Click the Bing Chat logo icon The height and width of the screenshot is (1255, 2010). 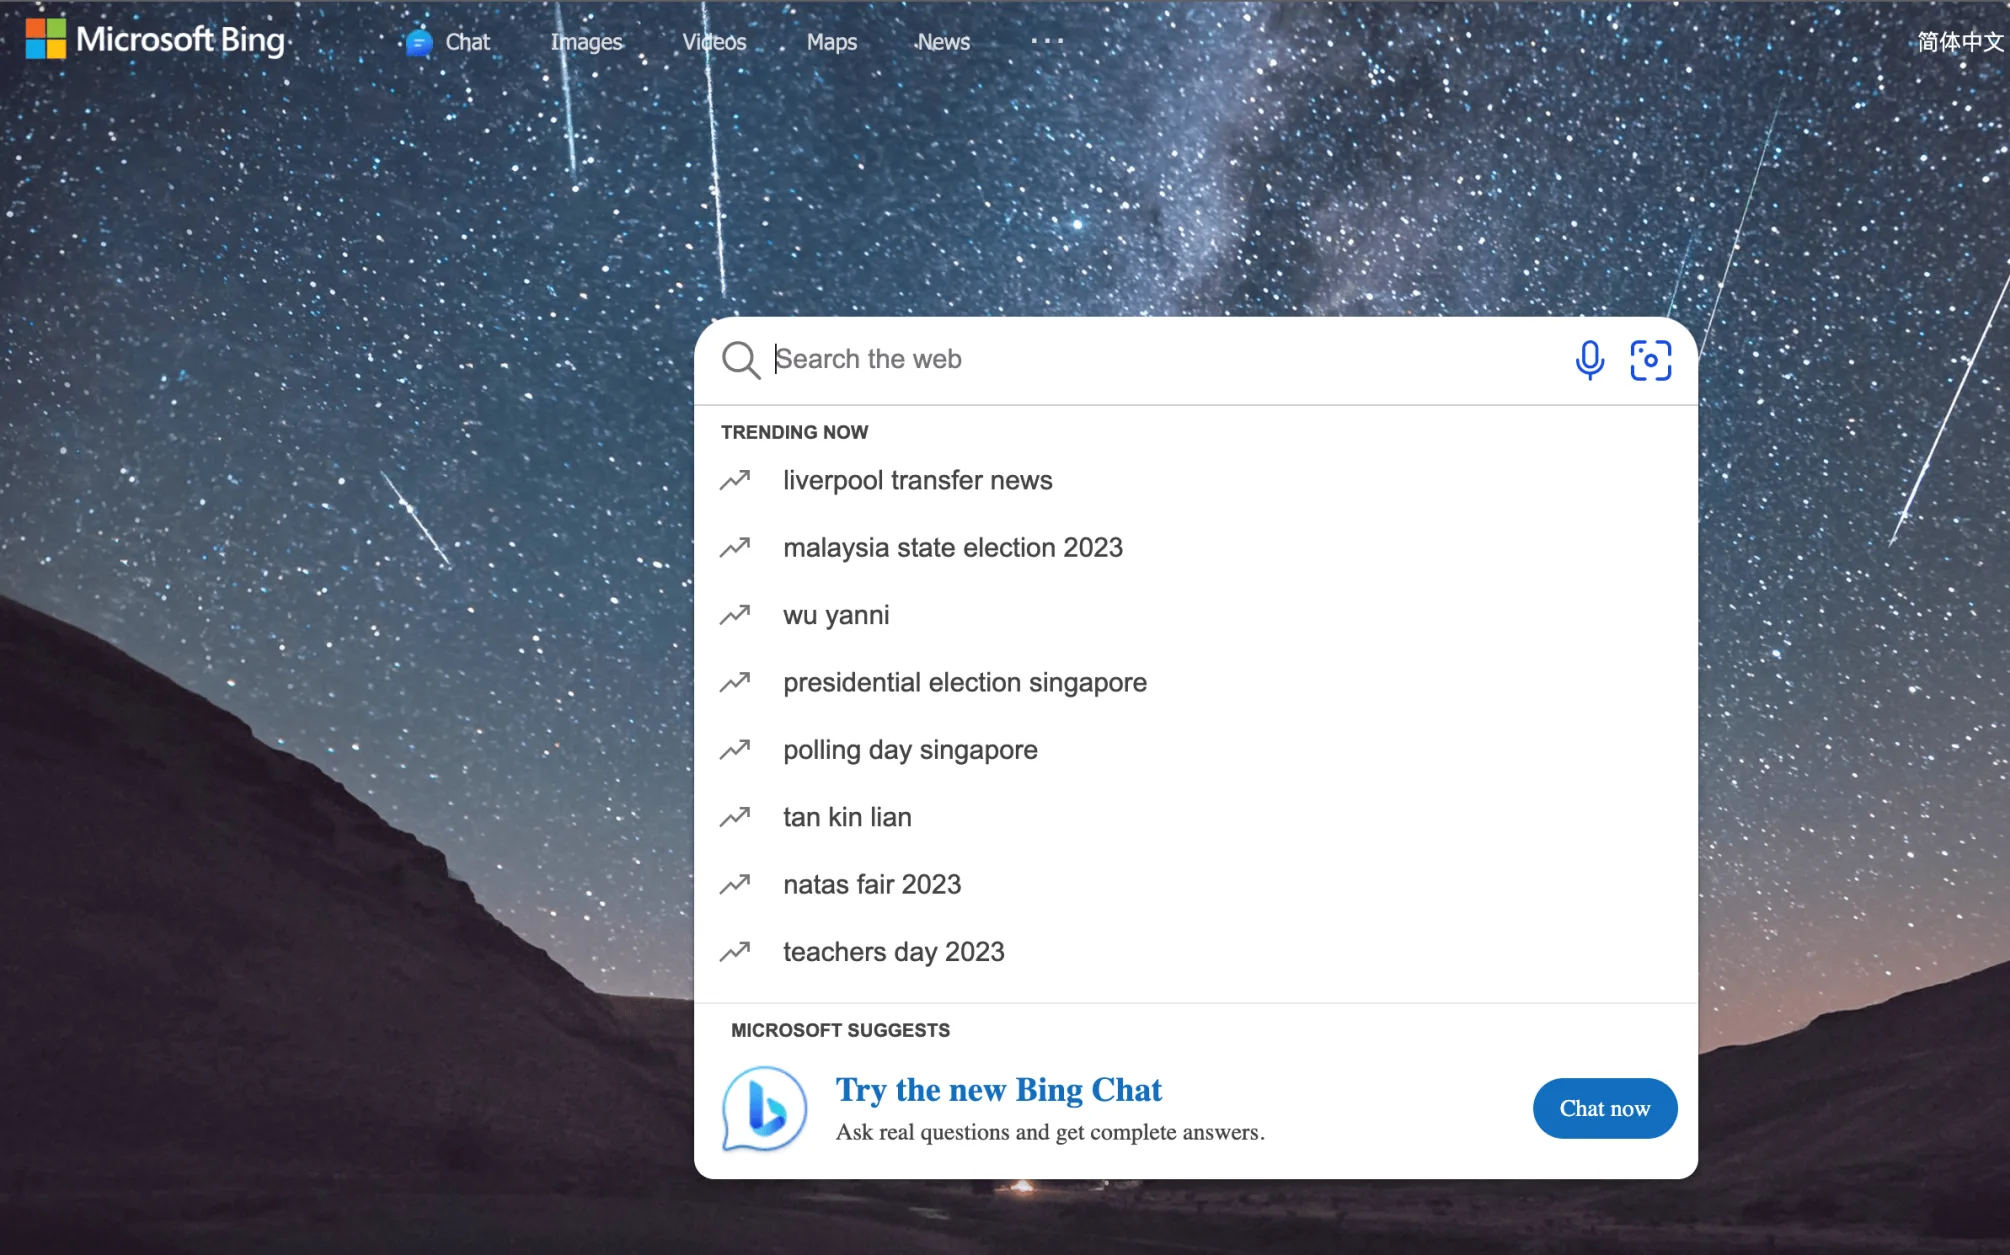(764, 1108)
